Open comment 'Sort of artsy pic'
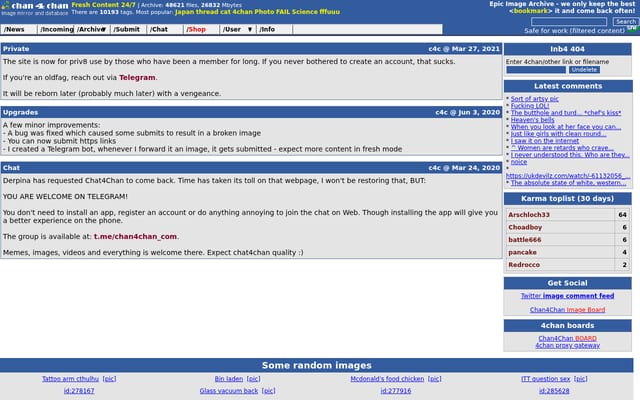 (535, 99)
